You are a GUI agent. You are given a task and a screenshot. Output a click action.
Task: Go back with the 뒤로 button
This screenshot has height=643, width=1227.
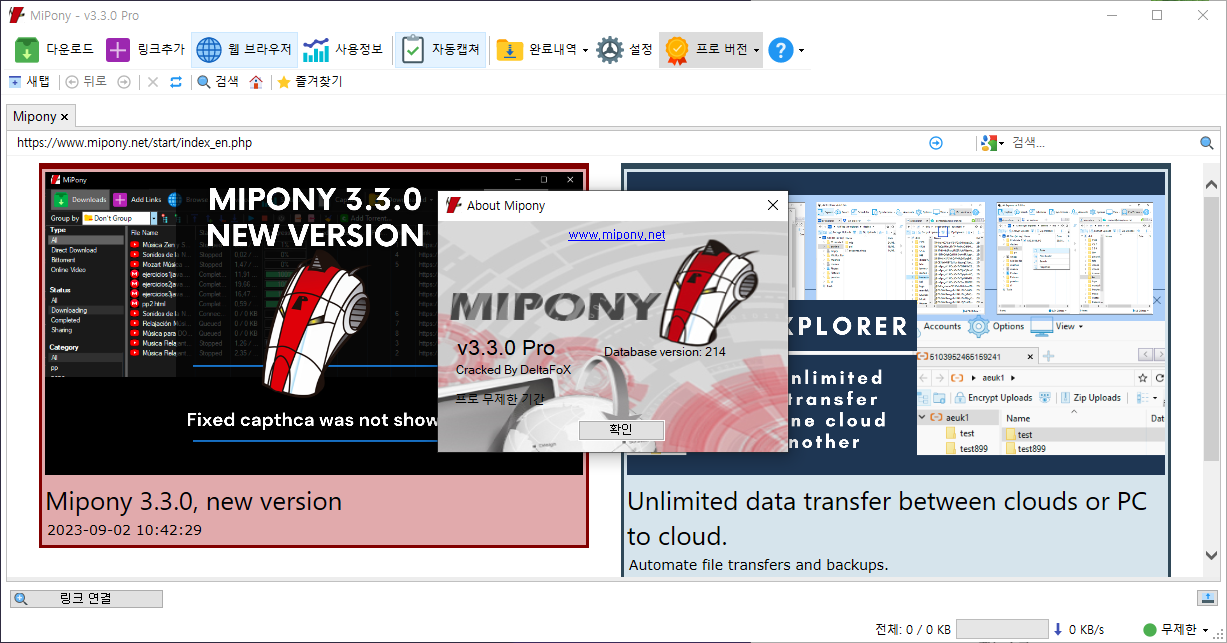tap(86, 82)
